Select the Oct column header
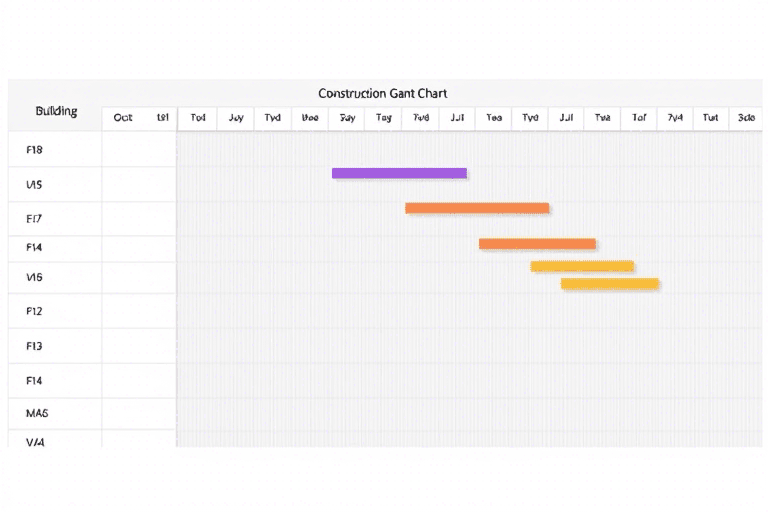Image resolution: width=768 pixels, height=512 pixels. tap(123, 118)
